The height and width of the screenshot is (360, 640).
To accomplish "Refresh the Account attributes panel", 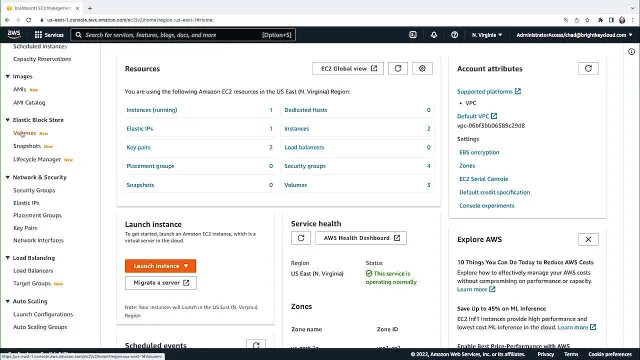I will 588,69.
